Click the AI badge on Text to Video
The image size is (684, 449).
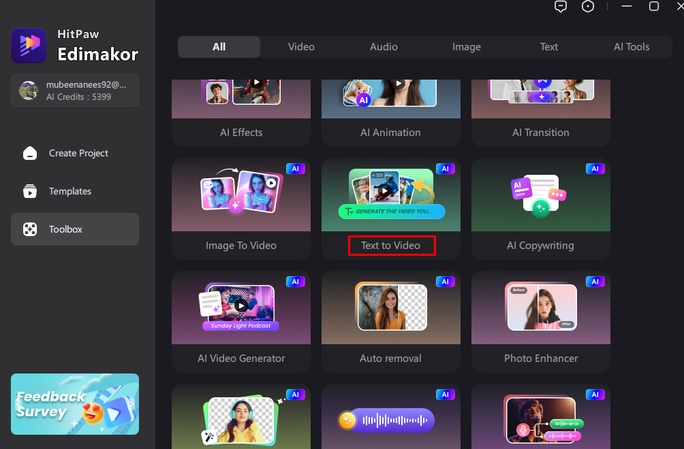[x=445, y=169]
